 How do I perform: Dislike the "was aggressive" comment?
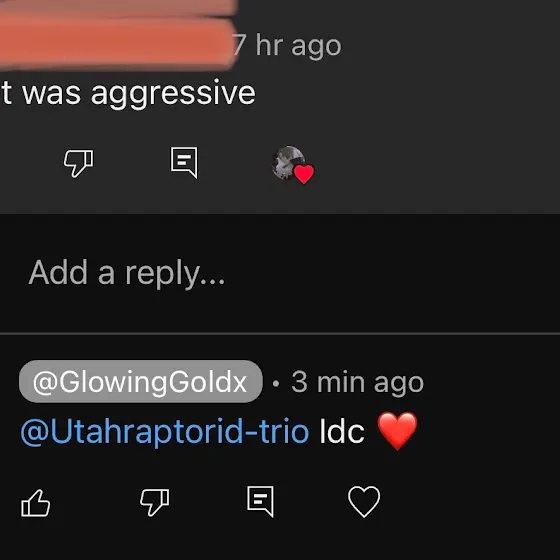pyautogui.click(x=79, y=163)
